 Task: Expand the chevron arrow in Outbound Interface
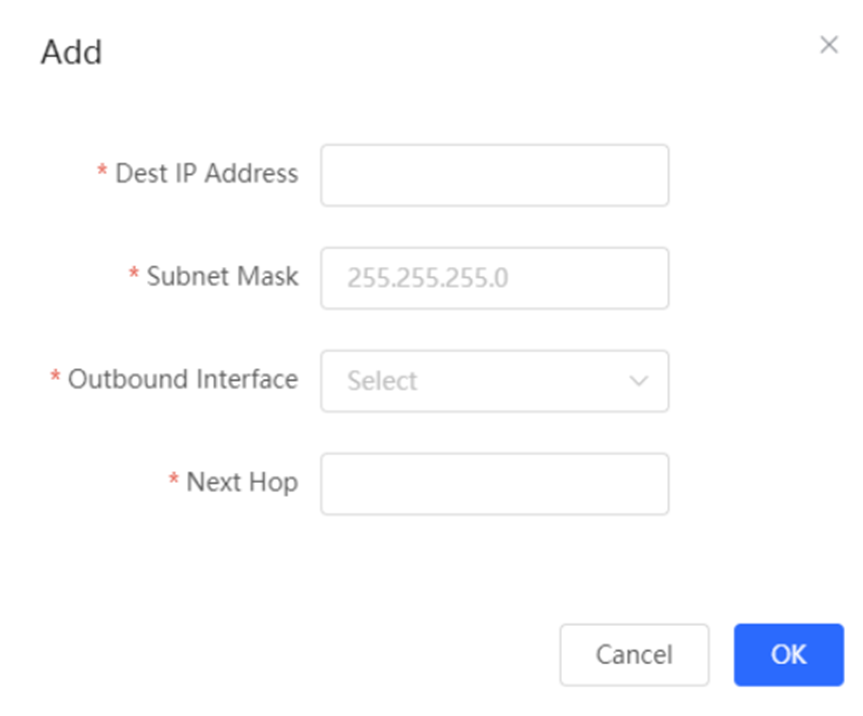(638, 381)
